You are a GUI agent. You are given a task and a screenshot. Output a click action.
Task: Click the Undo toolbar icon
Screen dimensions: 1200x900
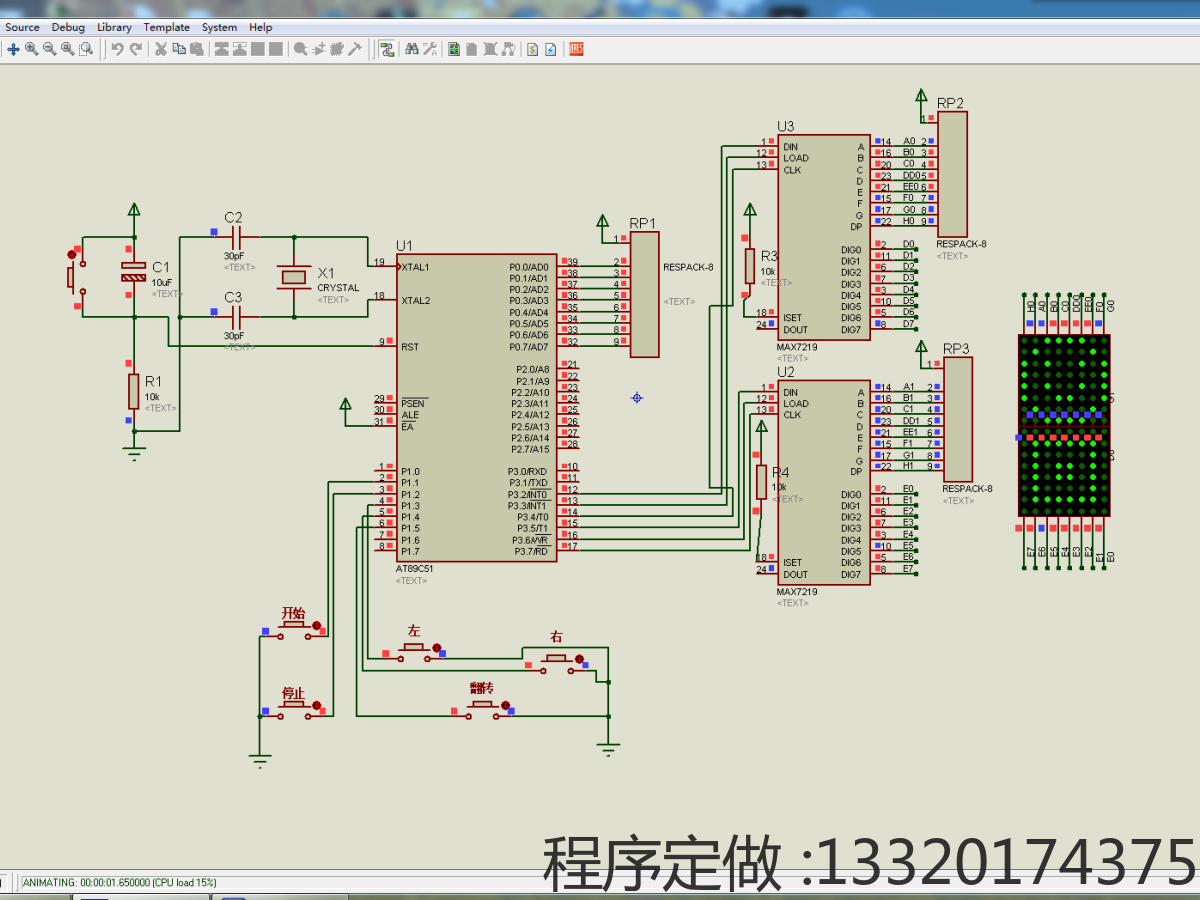tap(117, 48)
